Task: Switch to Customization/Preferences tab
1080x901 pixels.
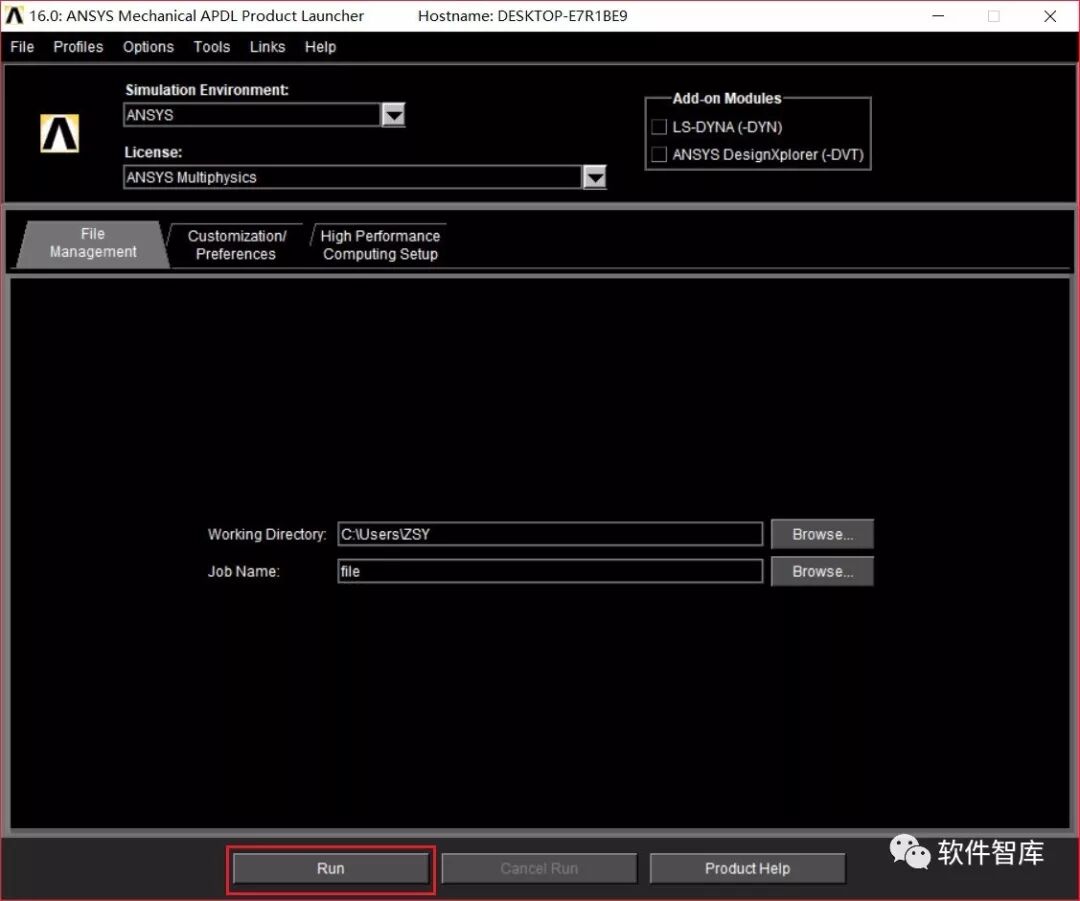Action: pos(236,245)
